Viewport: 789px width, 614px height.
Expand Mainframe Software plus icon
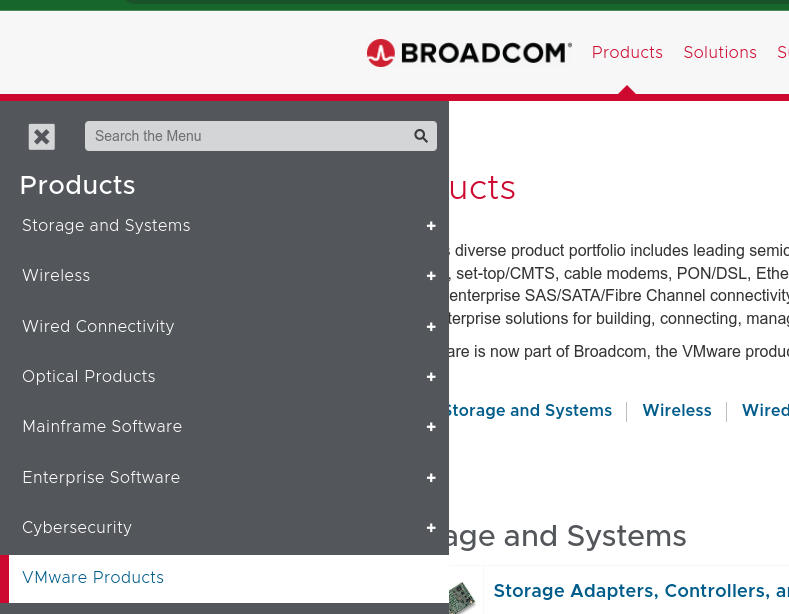coord(431,427)
